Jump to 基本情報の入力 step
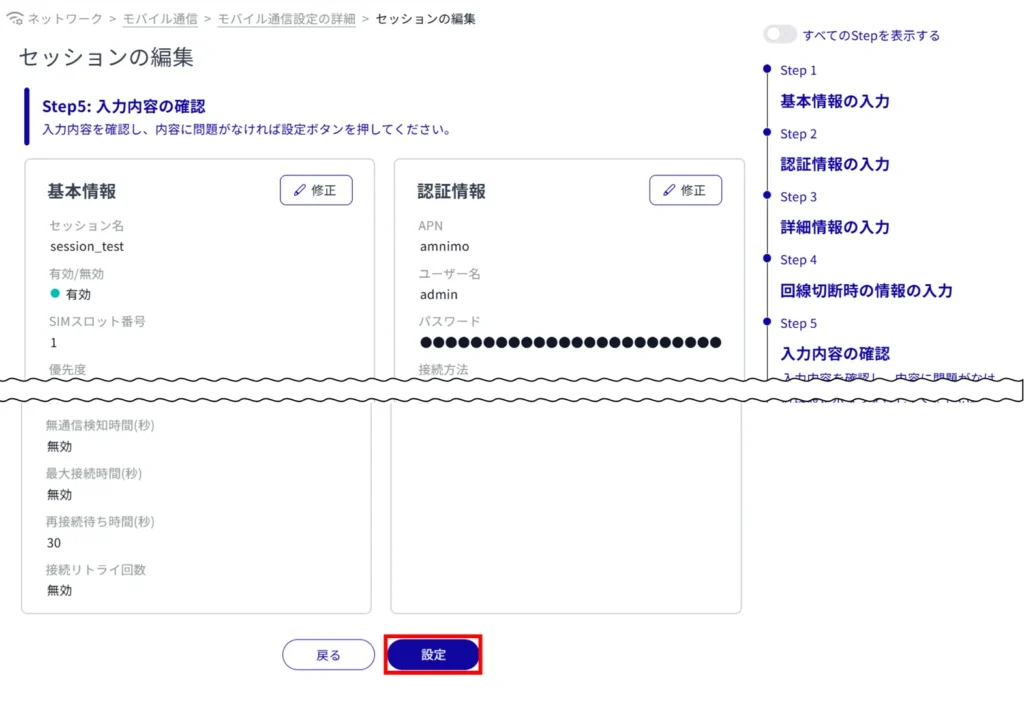The image size is (1024, 704). [x=834, y=101]
